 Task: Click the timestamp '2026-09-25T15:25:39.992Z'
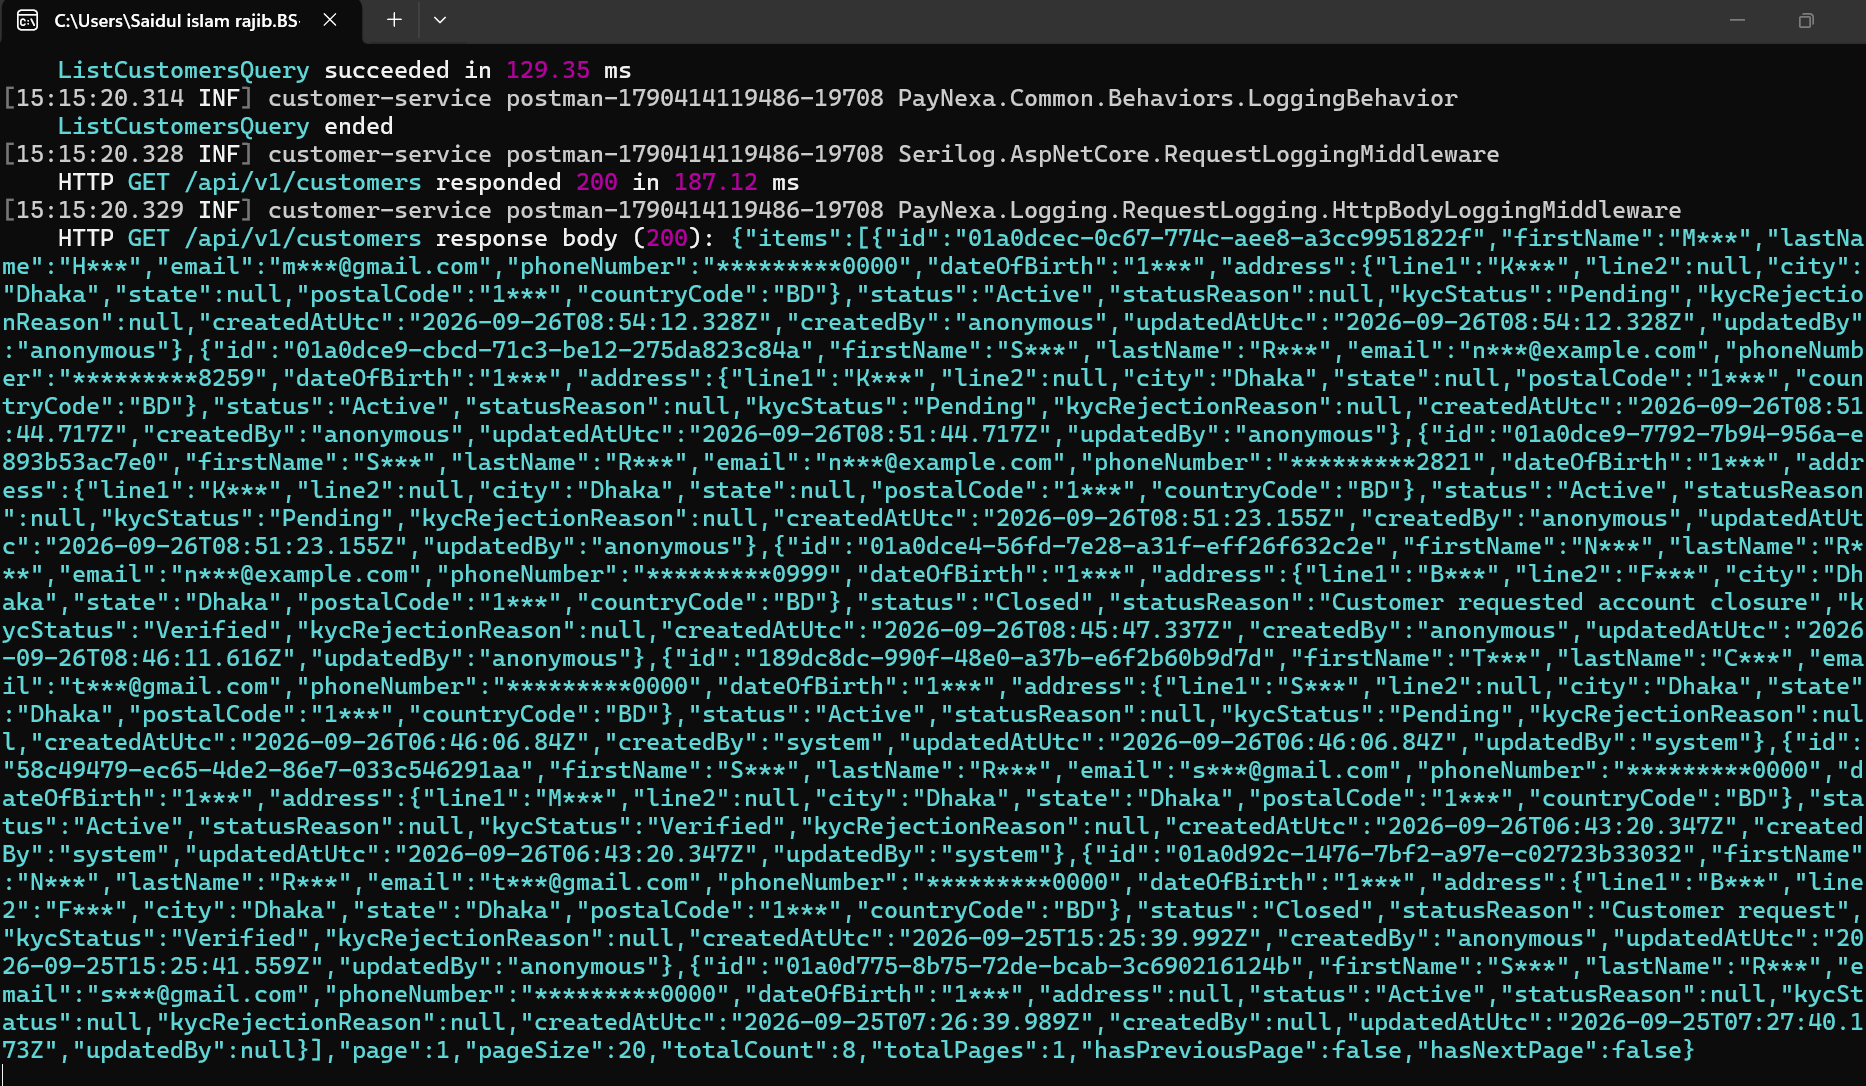[1080, 938]
